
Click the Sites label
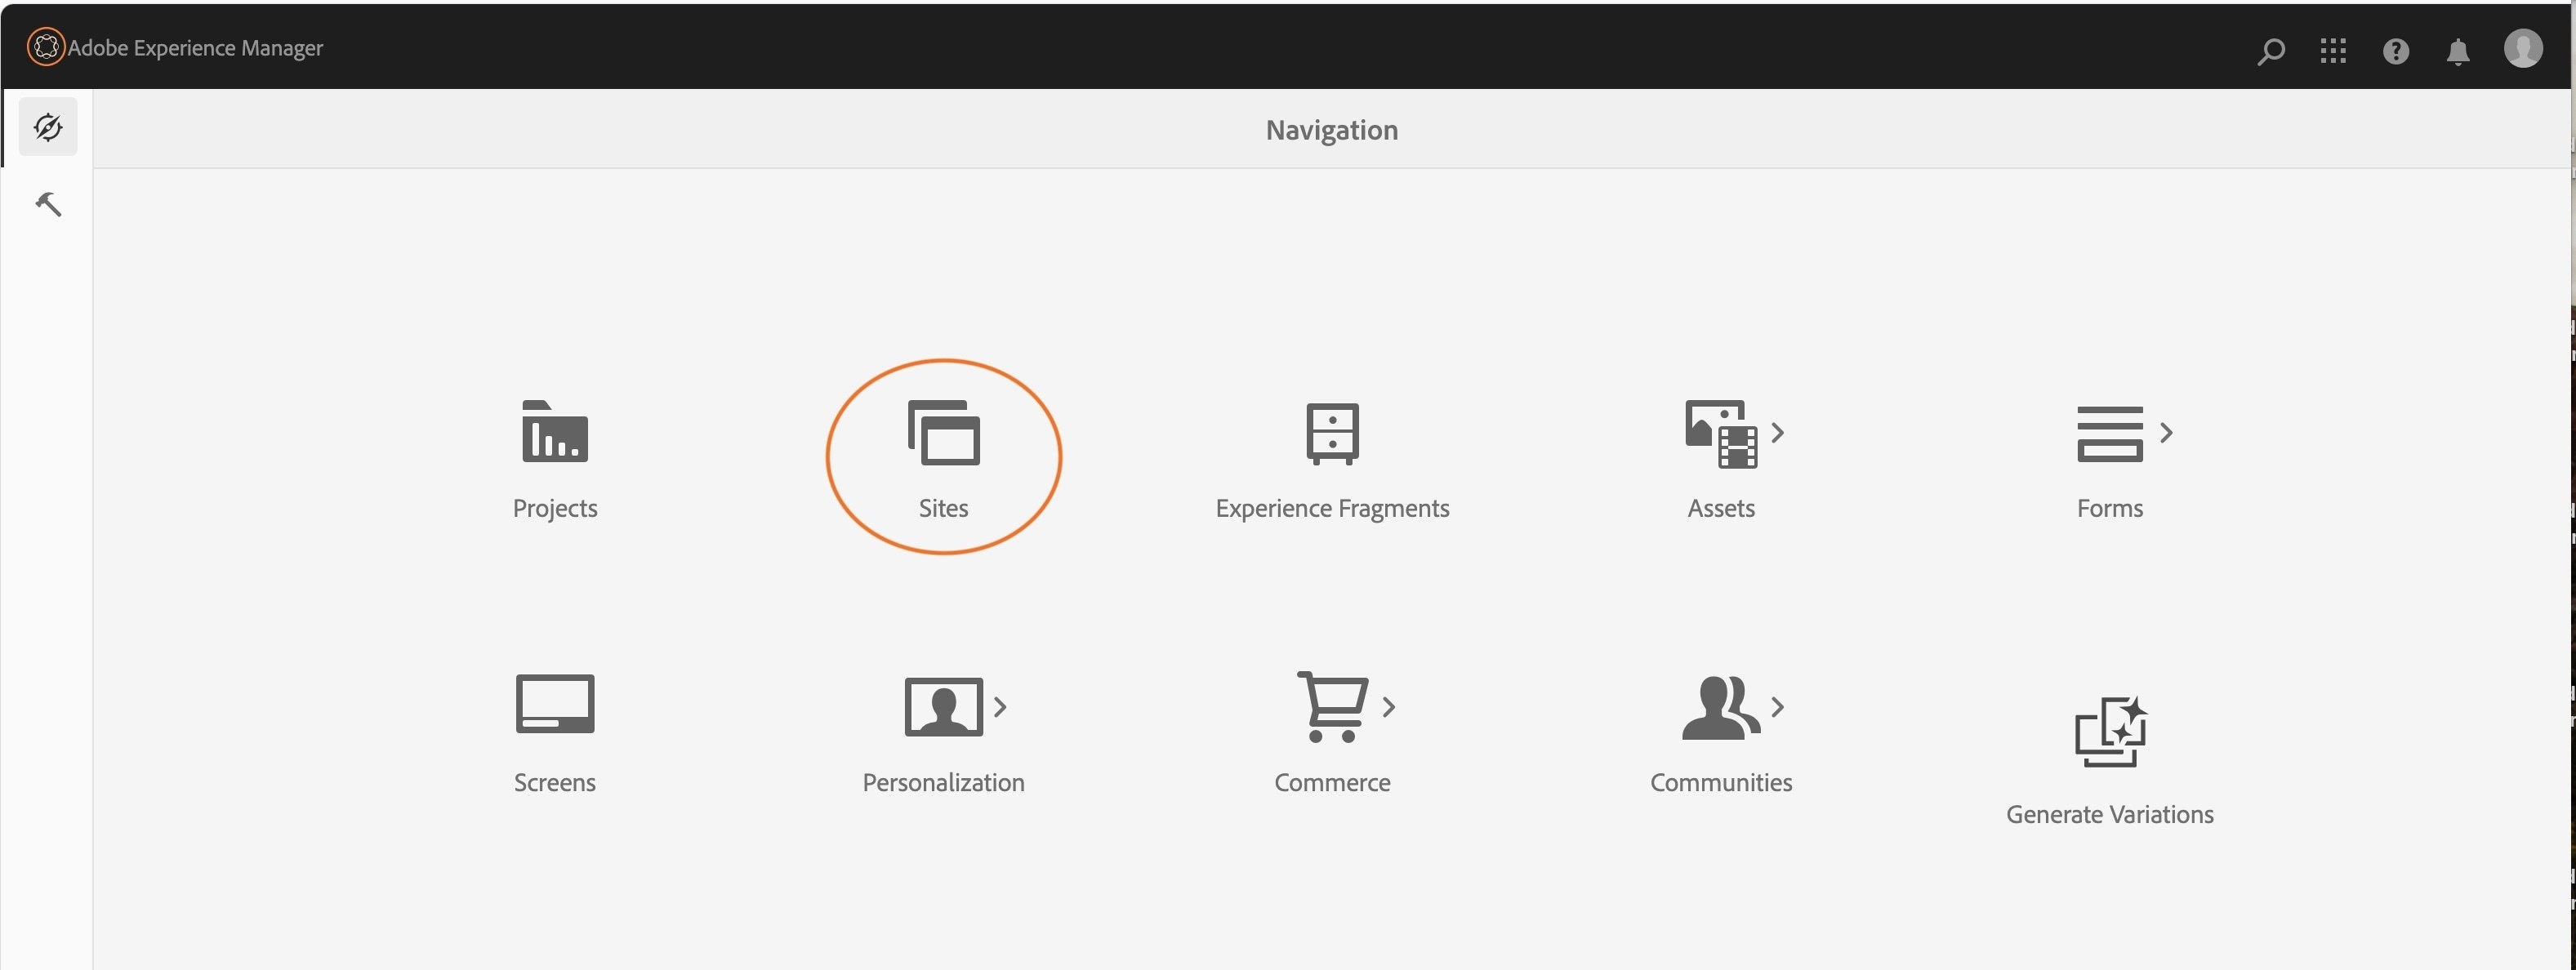pyautogui.click(x=943, y=508)
